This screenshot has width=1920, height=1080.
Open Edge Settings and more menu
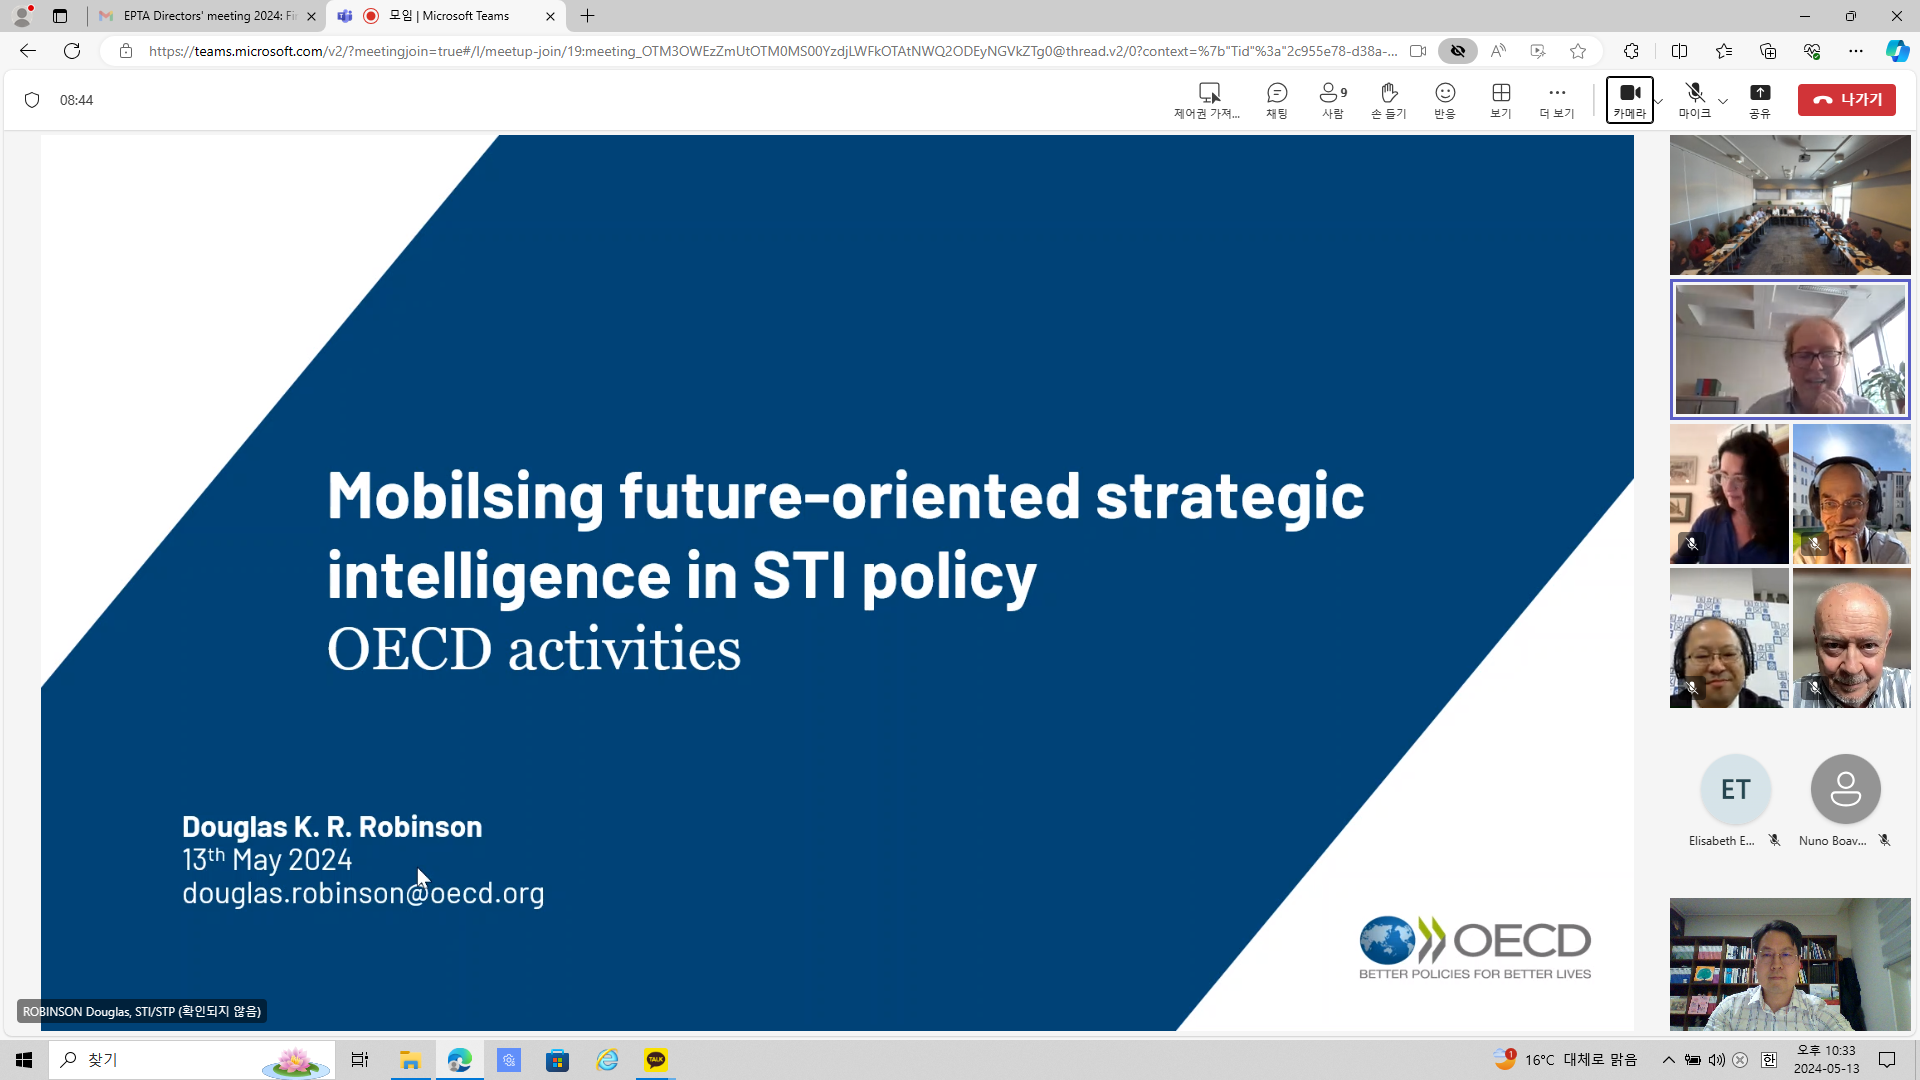[1856, 51]
